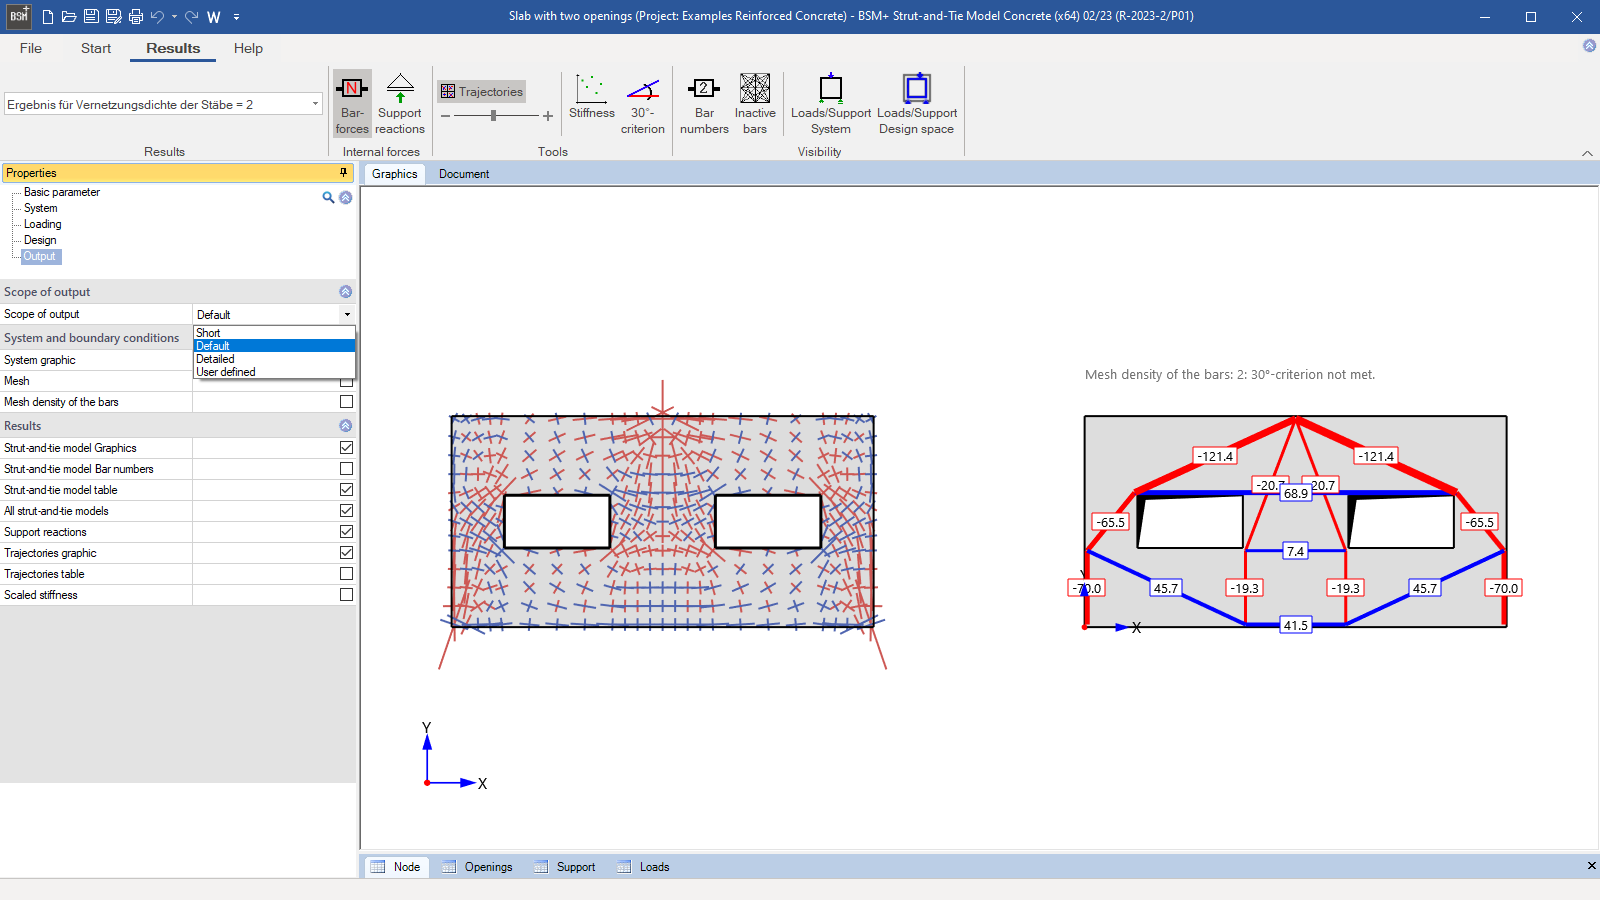Collapse the ribbon with the chevron
Screen dimensions: 1600x900
coord(1587,153)
